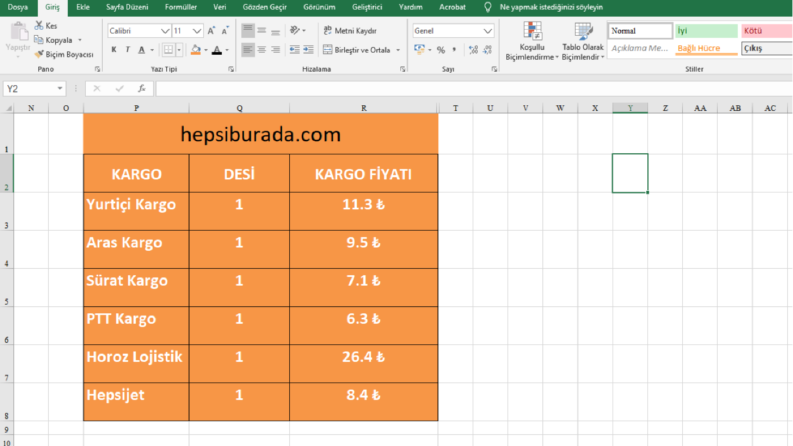Switch to the Formüller tab
The image size is (793, 446).
click(181, 7)
